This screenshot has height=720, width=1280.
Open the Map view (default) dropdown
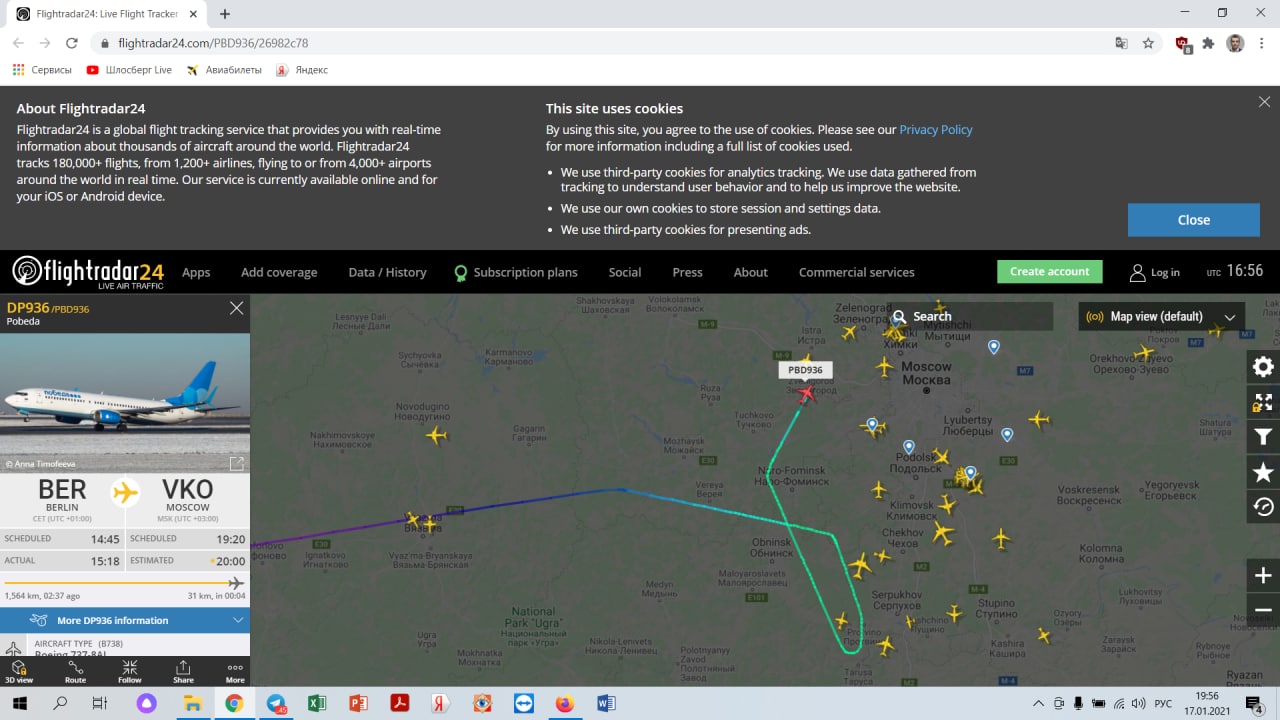[x=1161, y=316]
